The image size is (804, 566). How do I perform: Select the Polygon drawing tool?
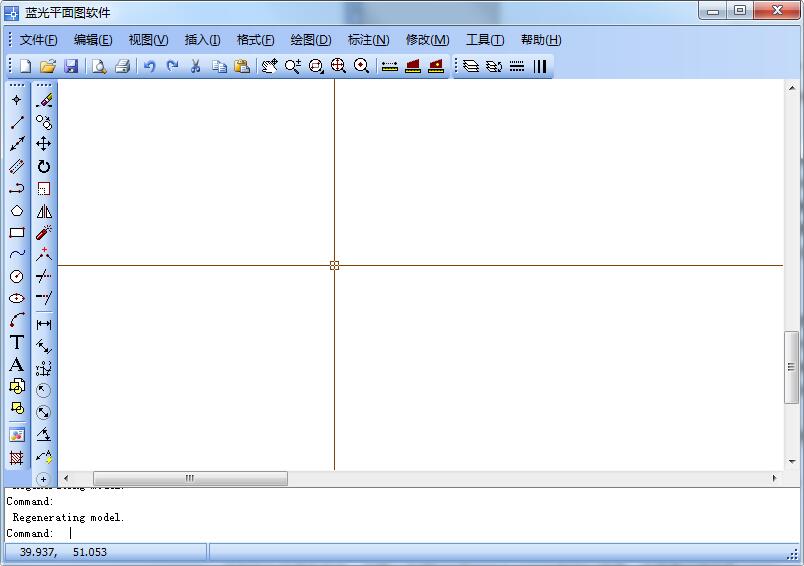(x=16, y=211)
